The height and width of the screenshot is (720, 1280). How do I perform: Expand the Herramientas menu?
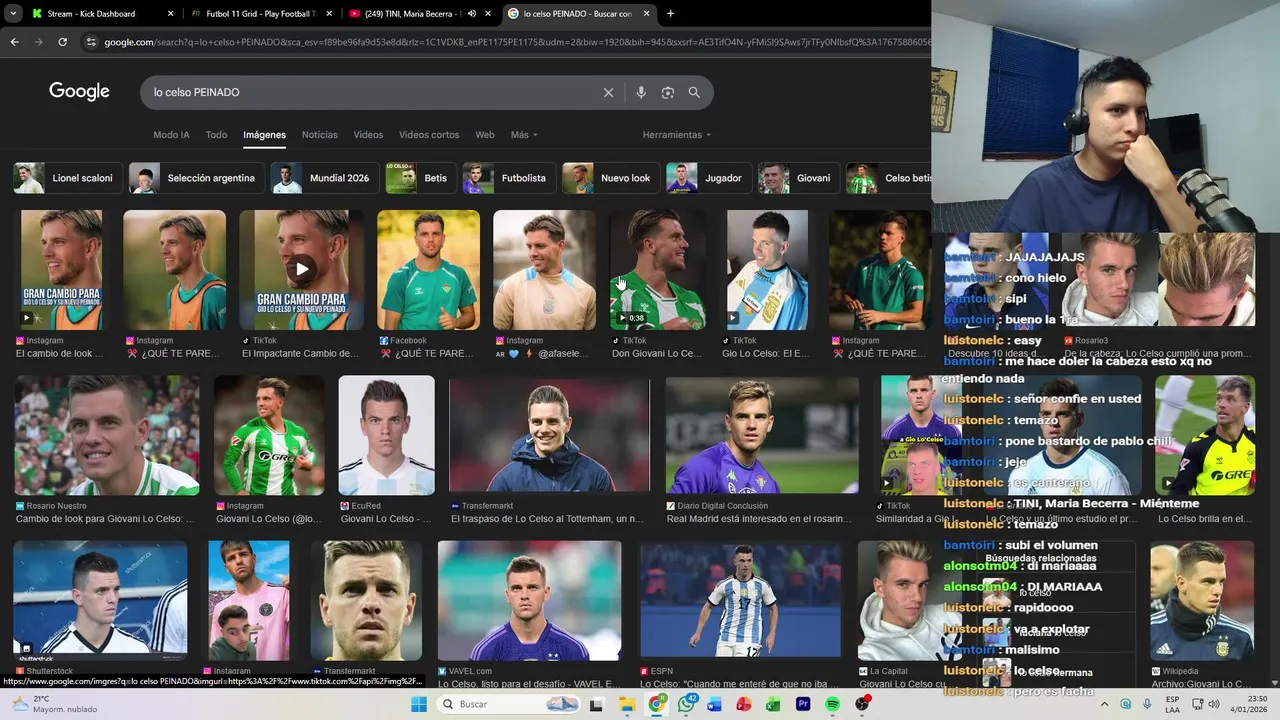click(677, 135)
